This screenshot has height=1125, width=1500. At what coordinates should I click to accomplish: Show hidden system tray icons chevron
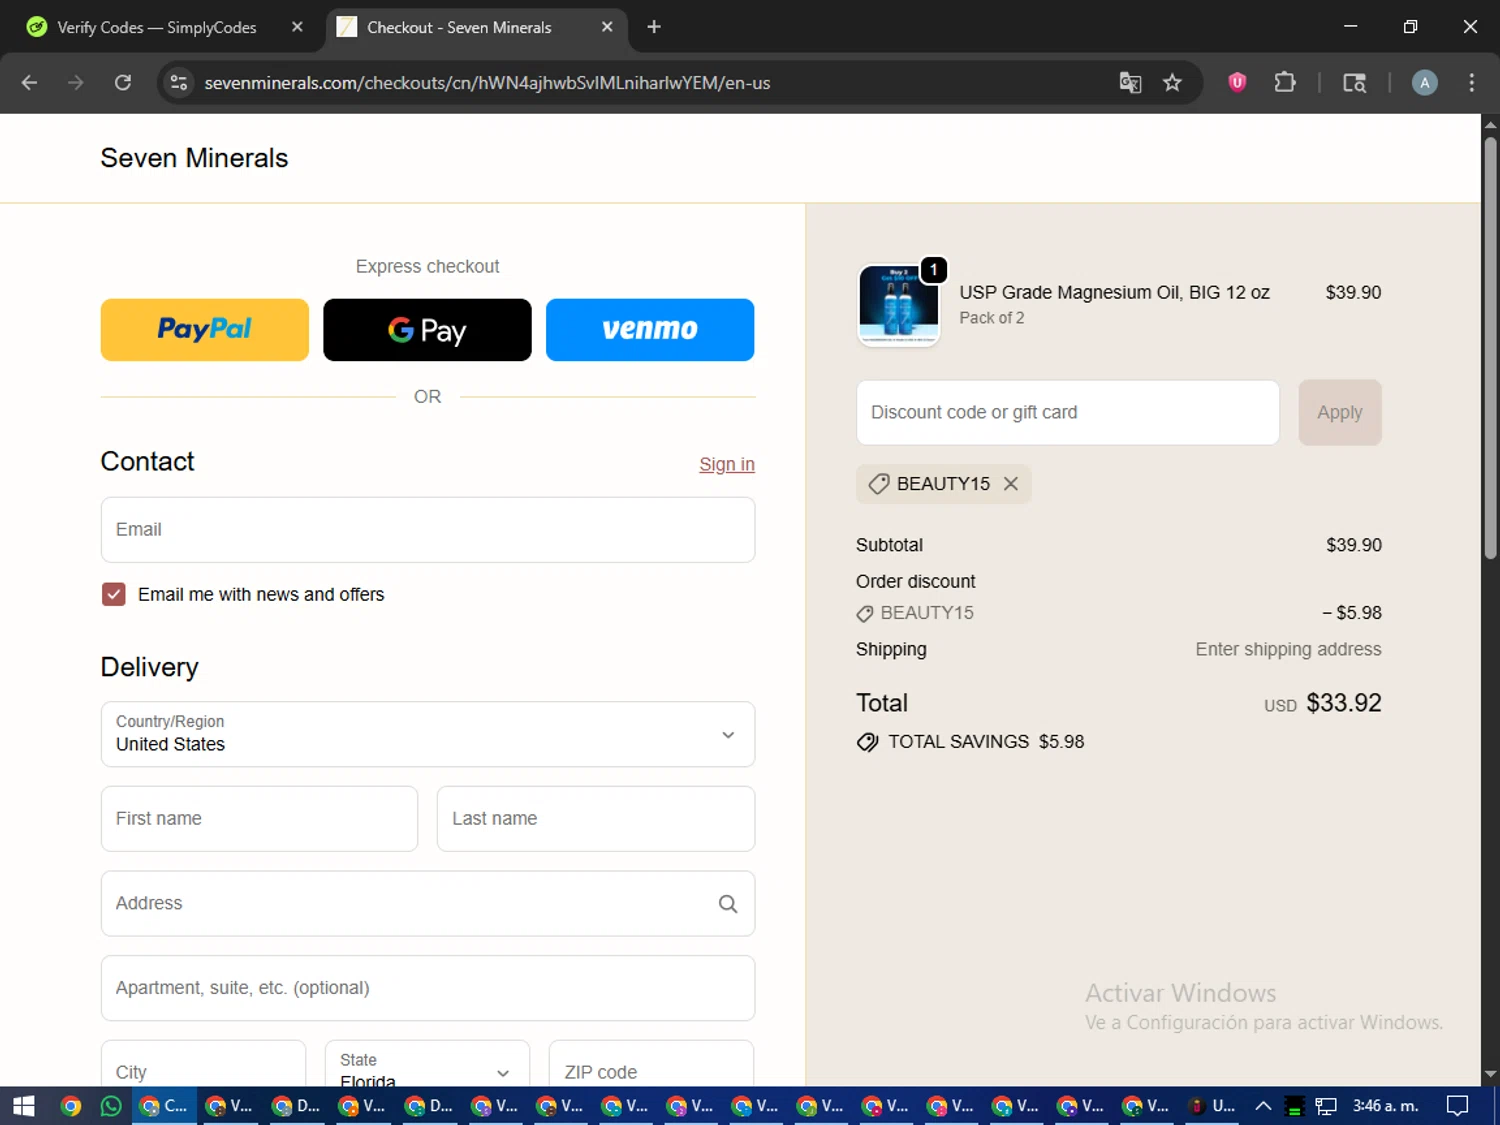pos(1263,1106)
